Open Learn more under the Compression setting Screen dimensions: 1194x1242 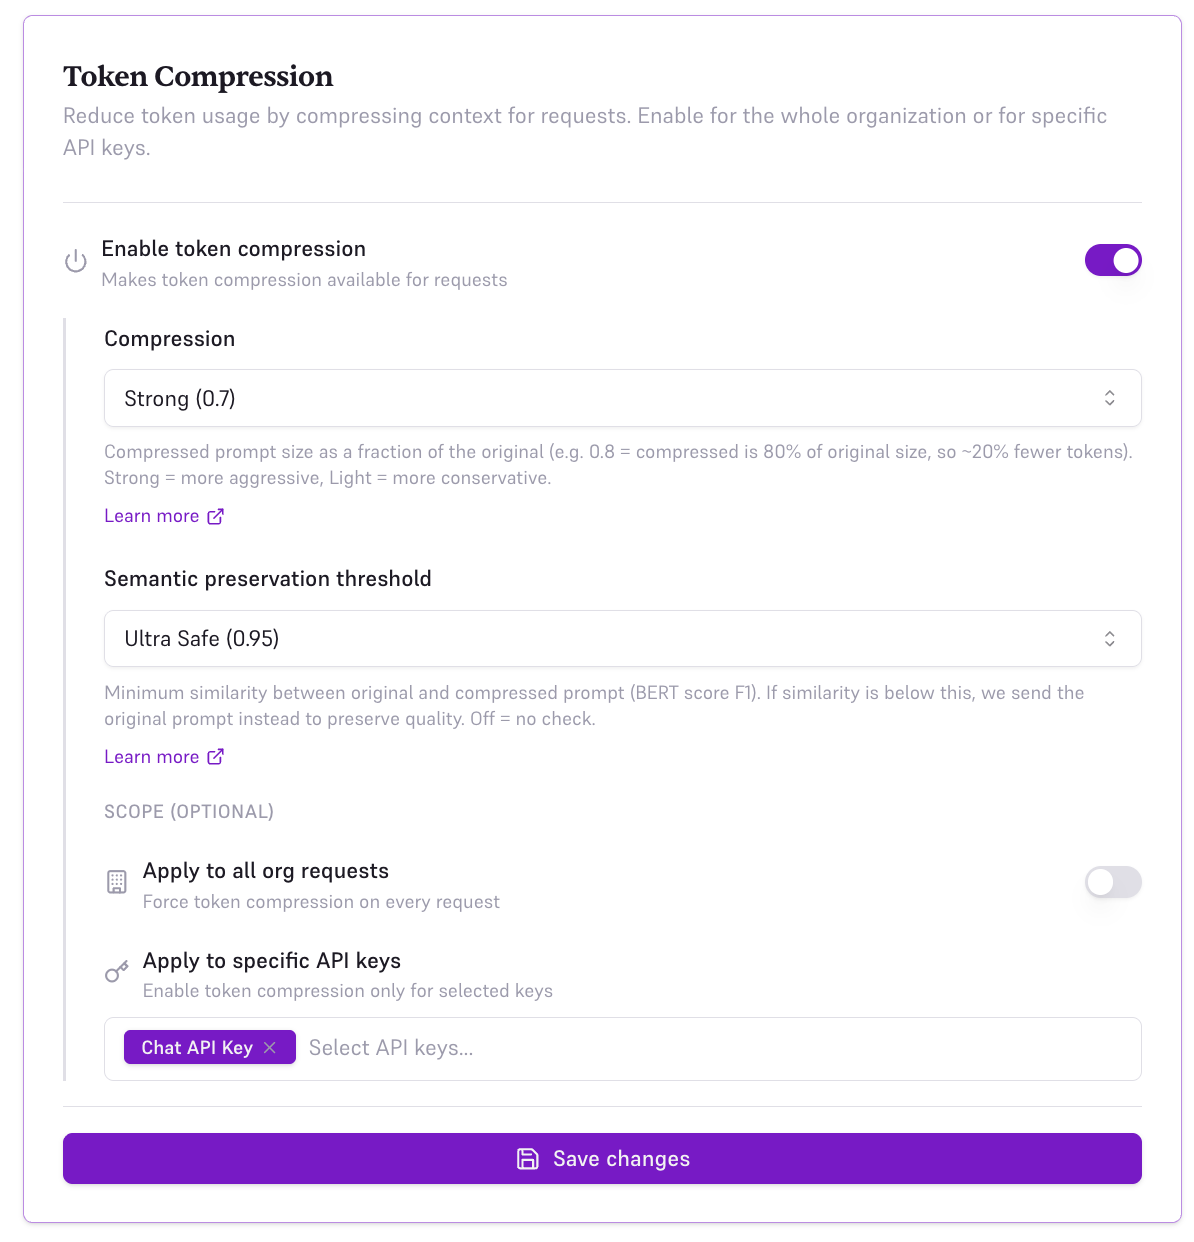(152, 515)
